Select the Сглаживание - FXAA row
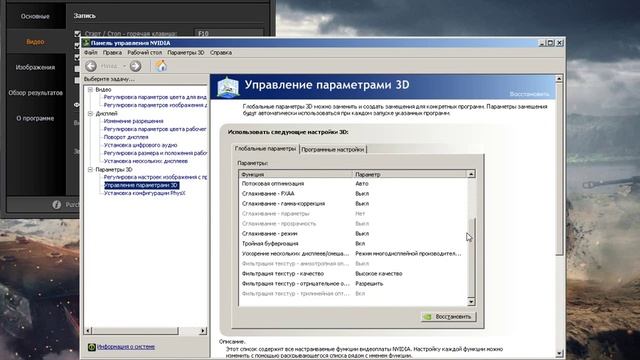The width and height of the screenshot is (640, 360). pos(353,194)
